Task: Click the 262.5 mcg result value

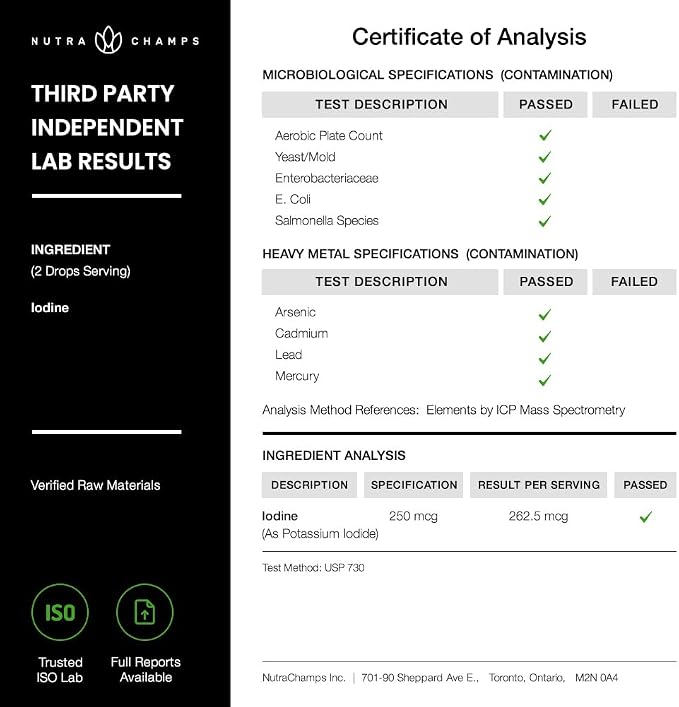Action: 538,516
